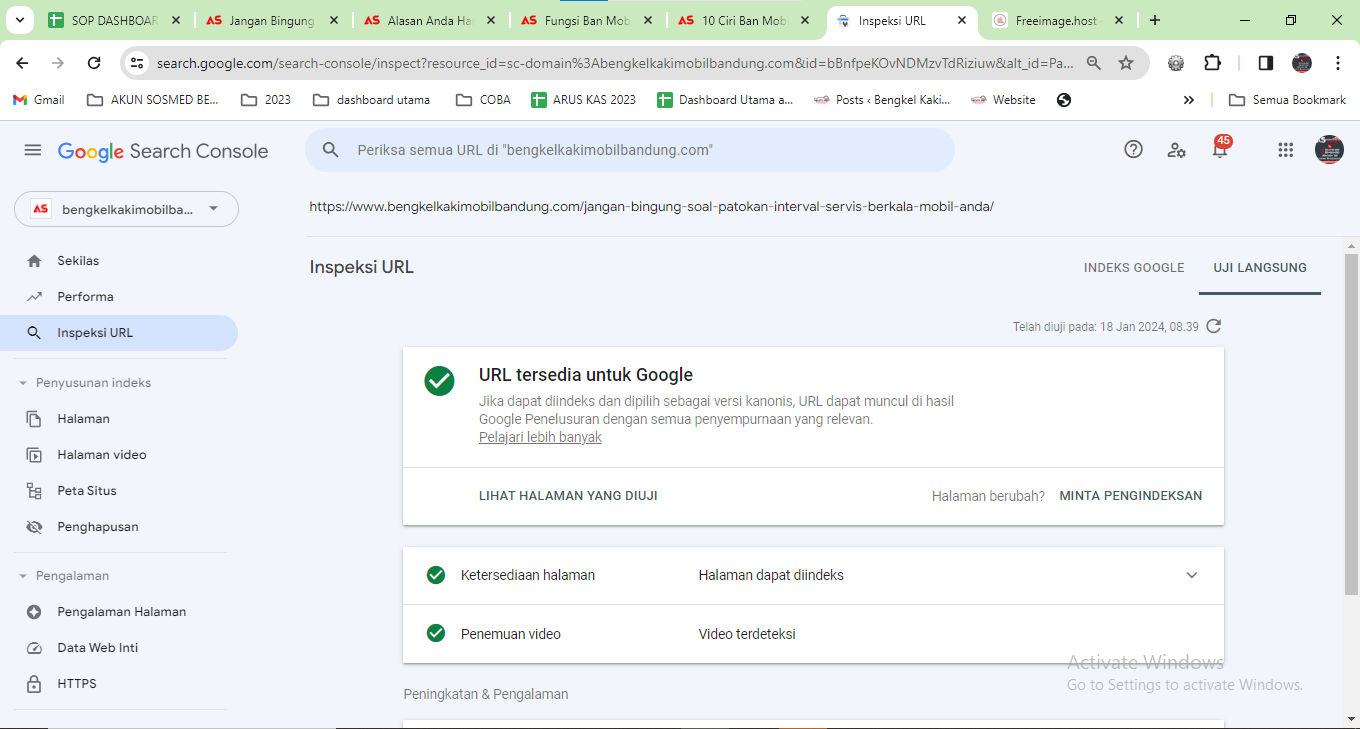
Task: Open the Google apps grid
Action: point(1286,150)
